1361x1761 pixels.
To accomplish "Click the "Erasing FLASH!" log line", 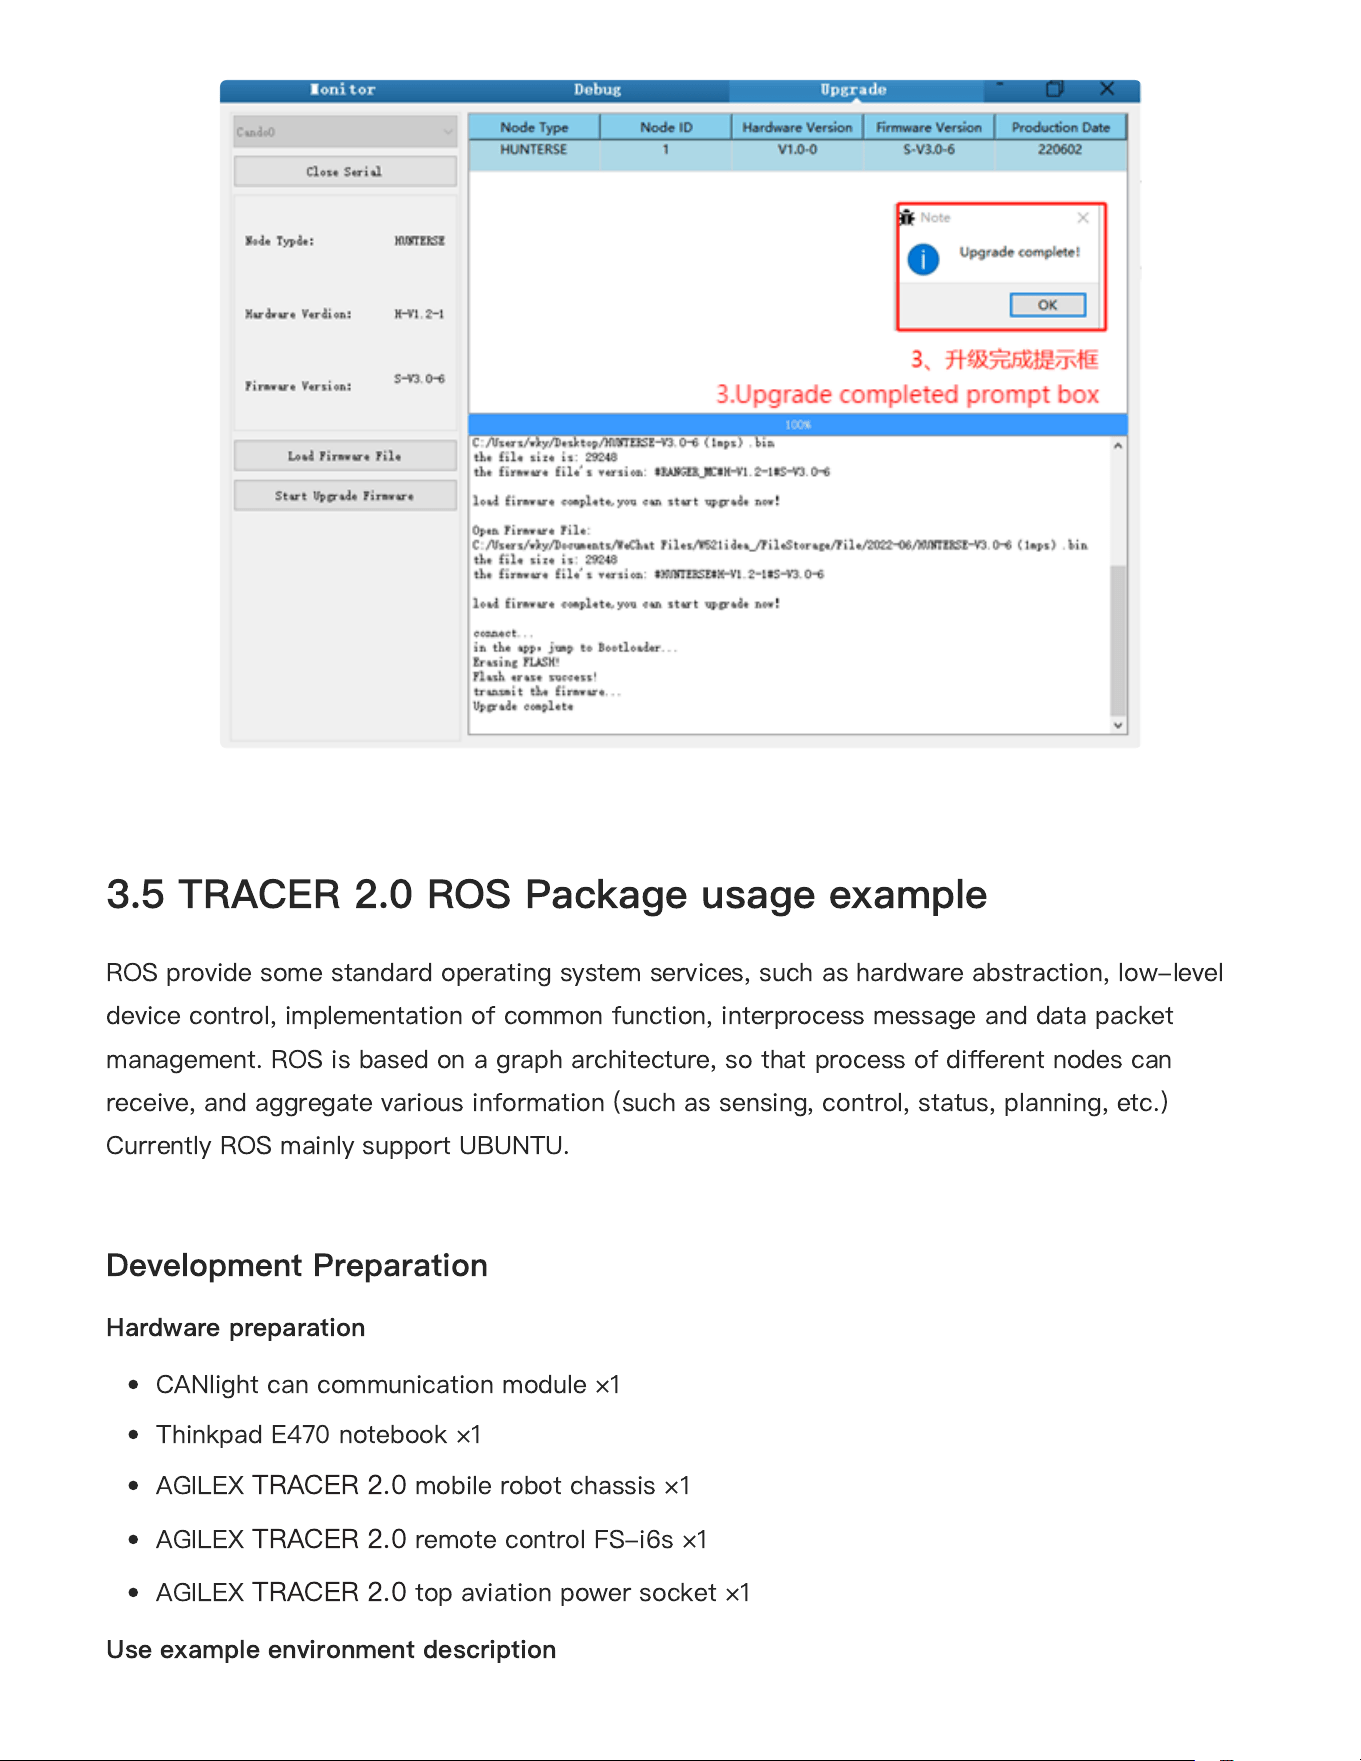I will click(516, 663).
